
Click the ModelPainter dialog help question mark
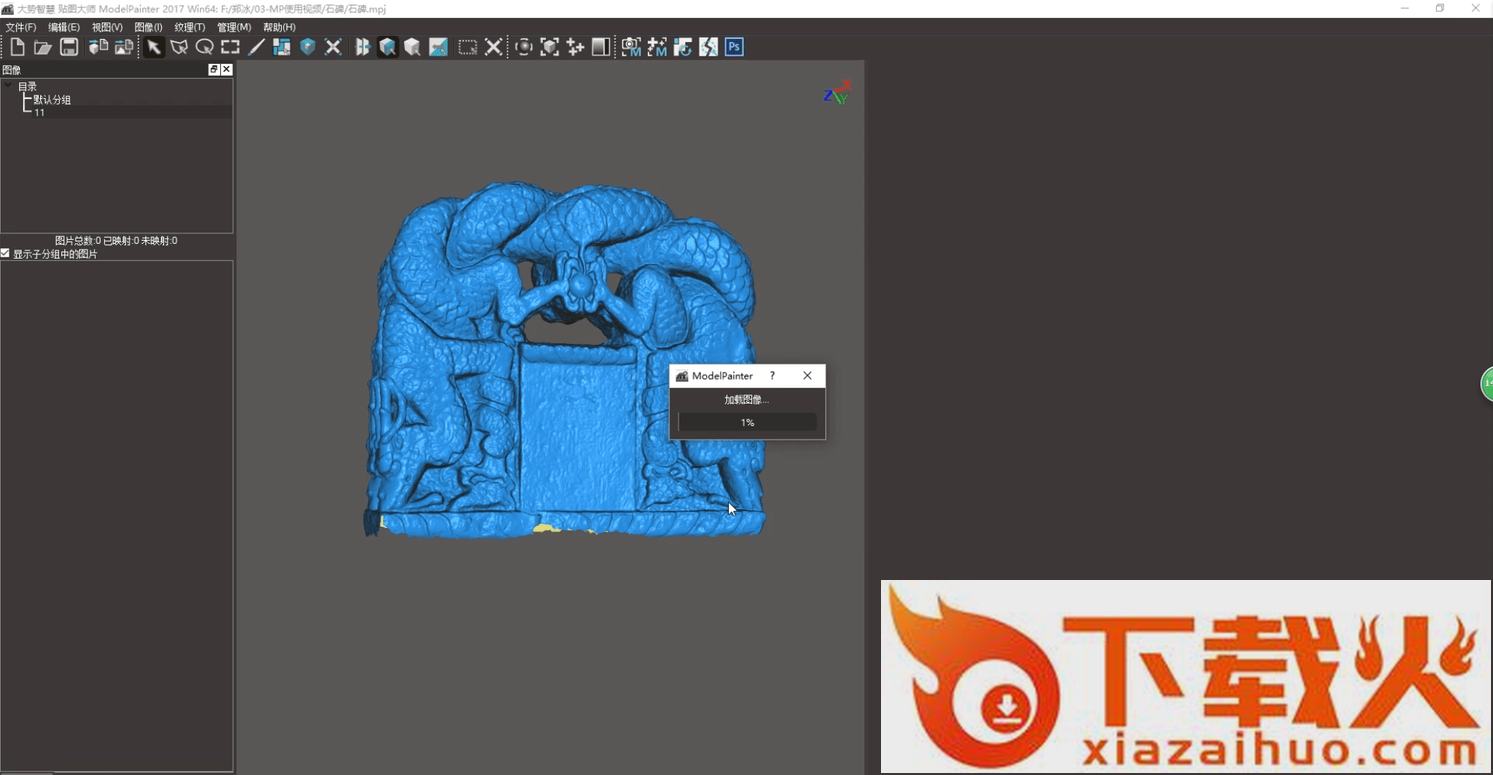pos(772,376)
